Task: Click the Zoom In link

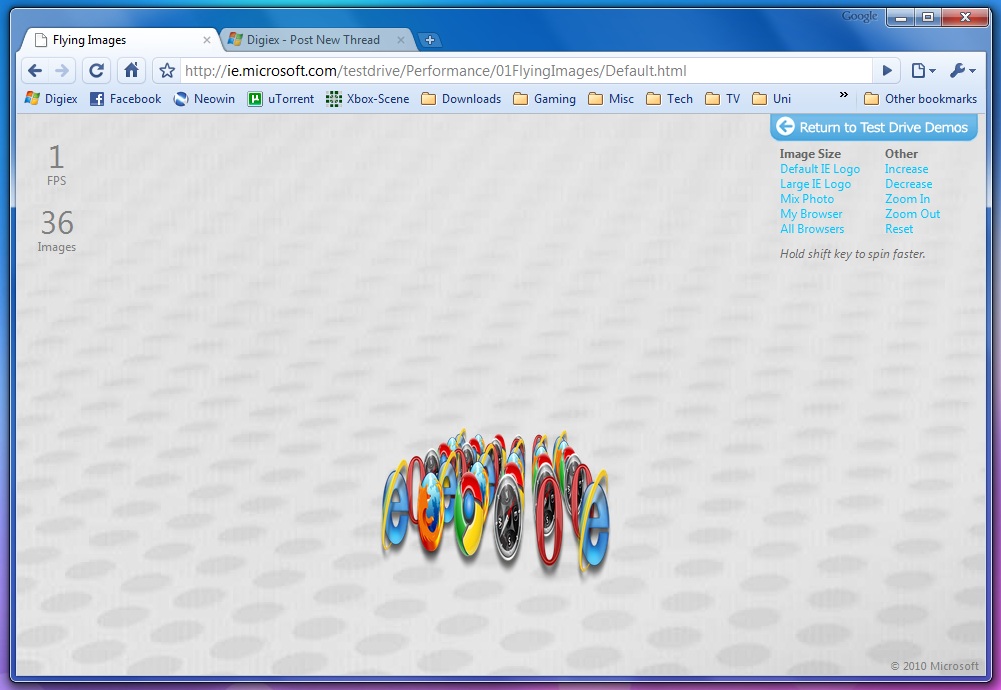Action: click(x=907, y=199)
